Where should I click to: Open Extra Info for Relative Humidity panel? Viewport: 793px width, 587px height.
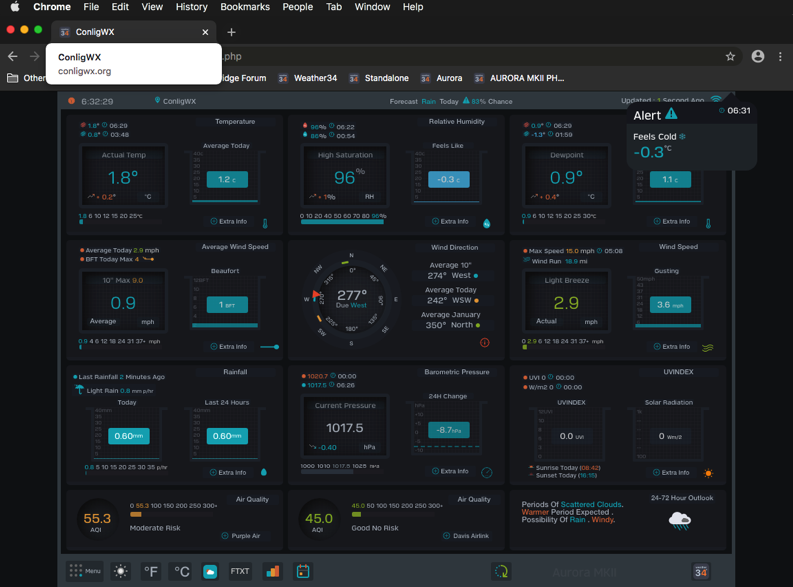pyautogui.click(x=450, y=221)
